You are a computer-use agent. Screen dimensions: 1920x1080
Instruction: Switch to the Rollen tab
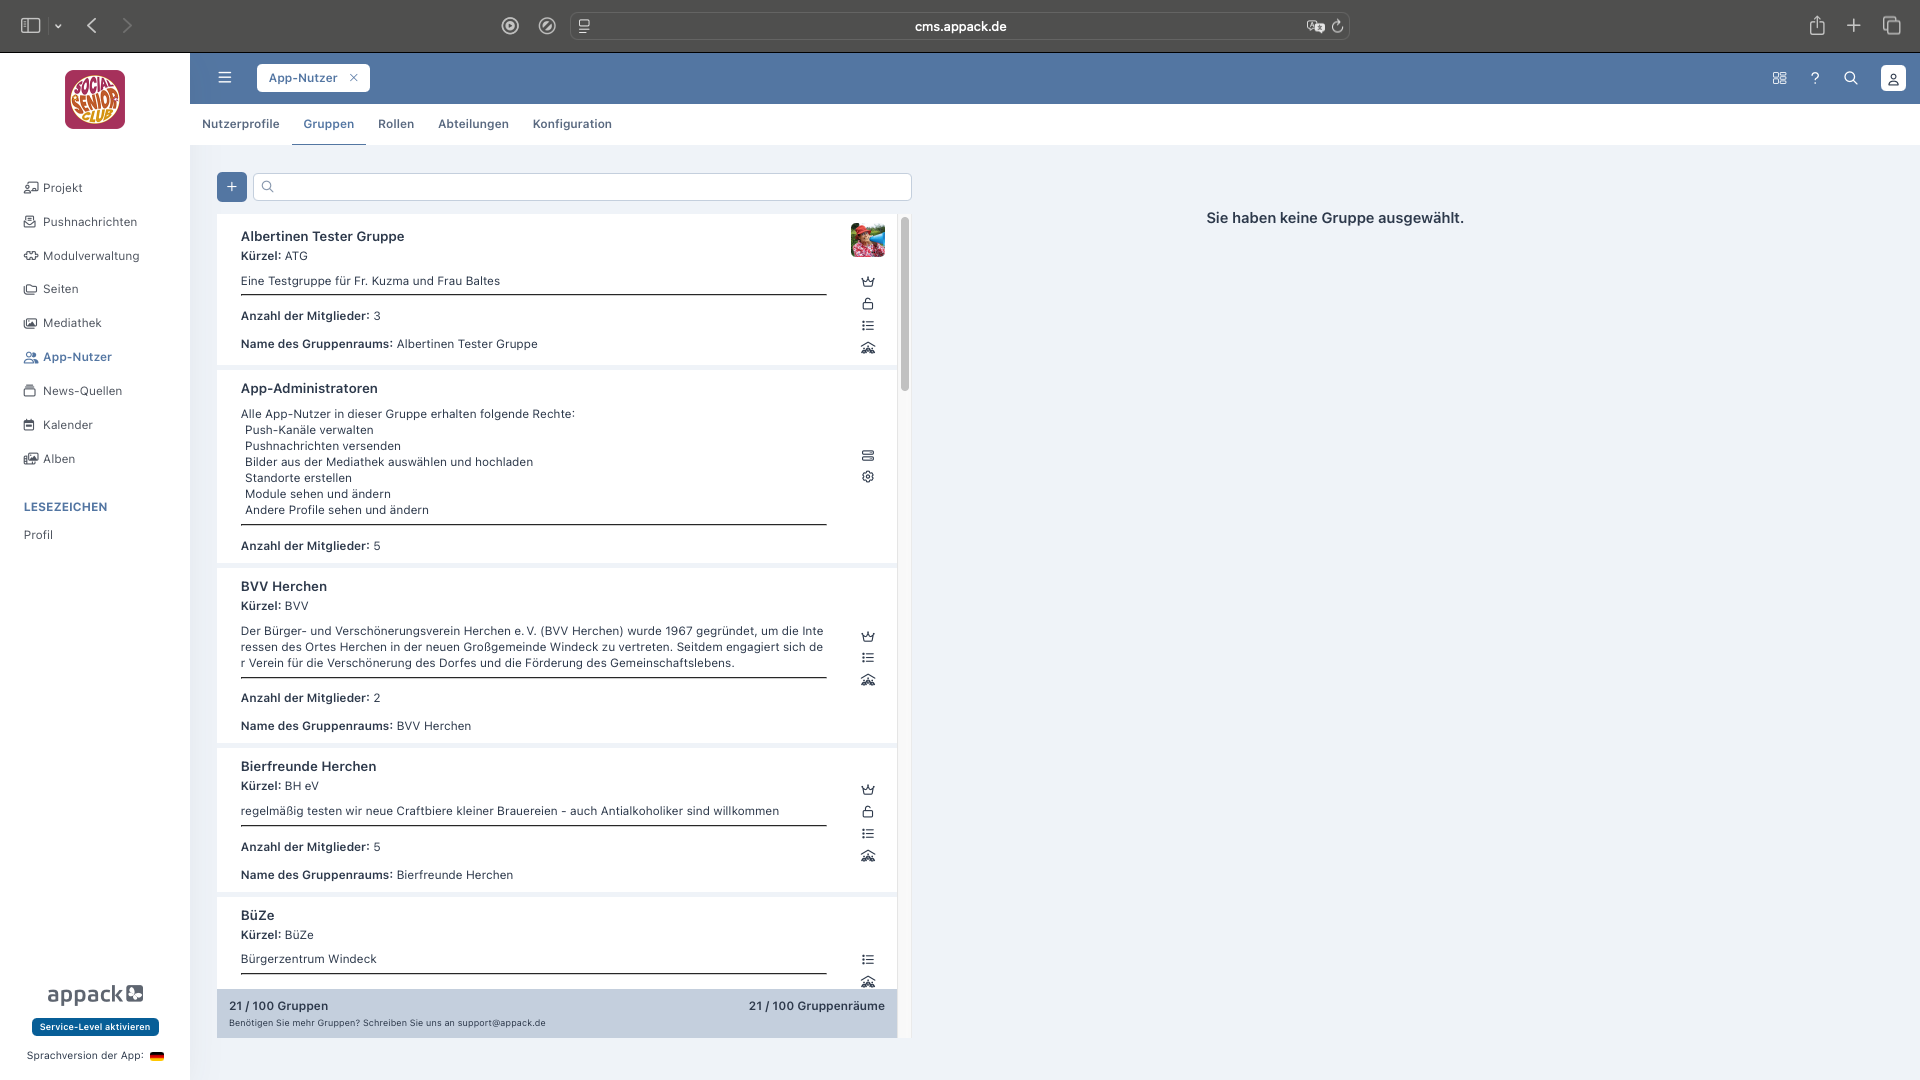396,124
